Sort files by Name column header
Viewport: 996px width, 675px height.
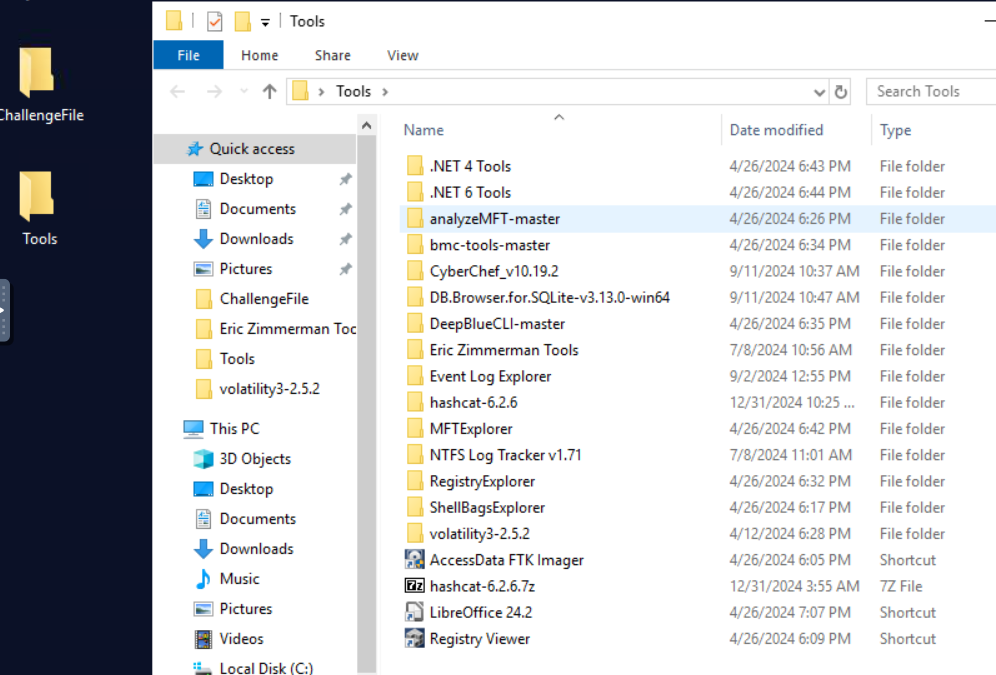[424, 130]
